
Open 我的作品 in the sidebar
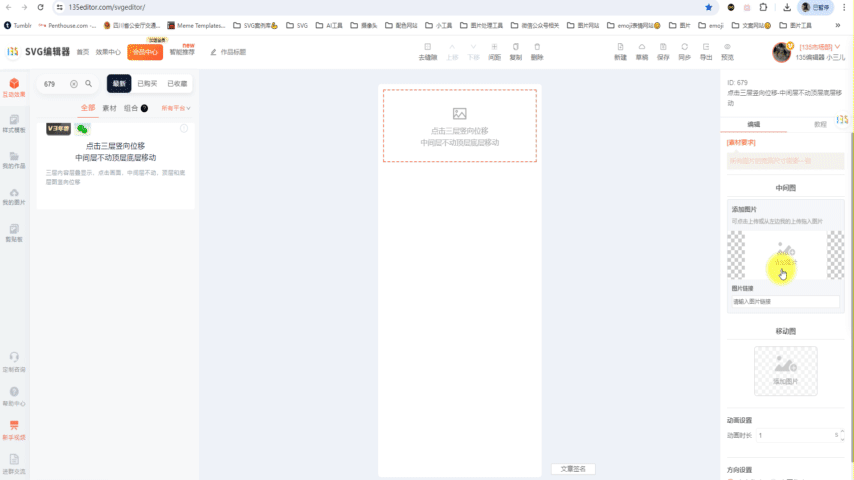point(14,160)
